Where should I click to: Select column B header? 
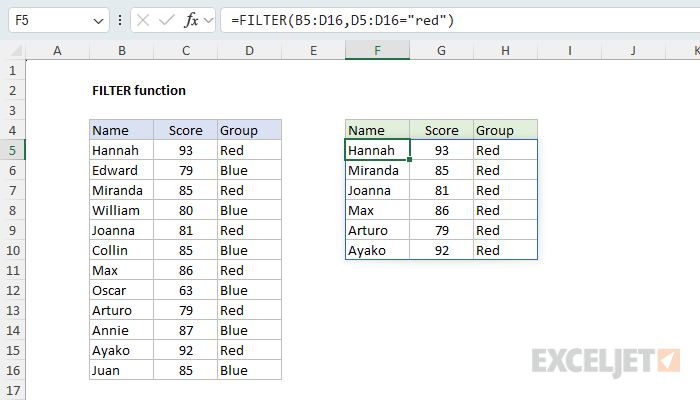[x=121, y=50]
